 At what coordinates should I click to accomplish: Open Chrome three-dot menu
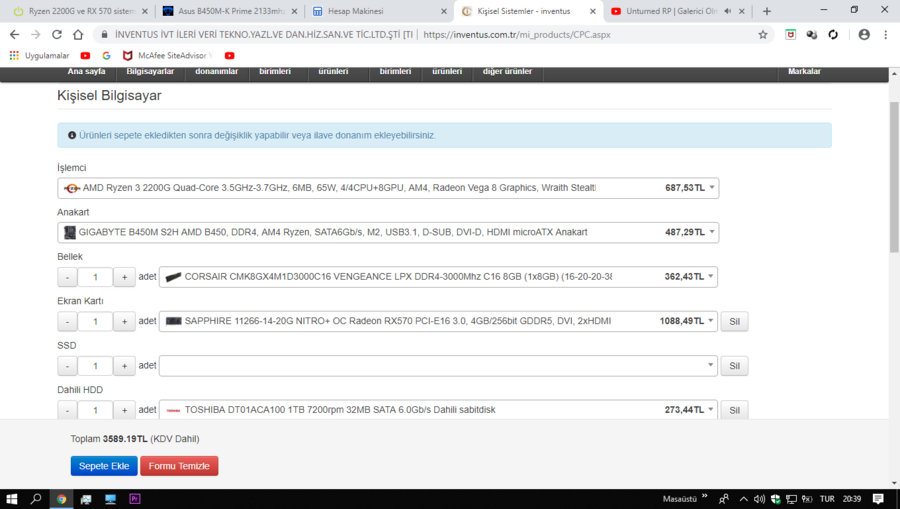tap(885, 34)
